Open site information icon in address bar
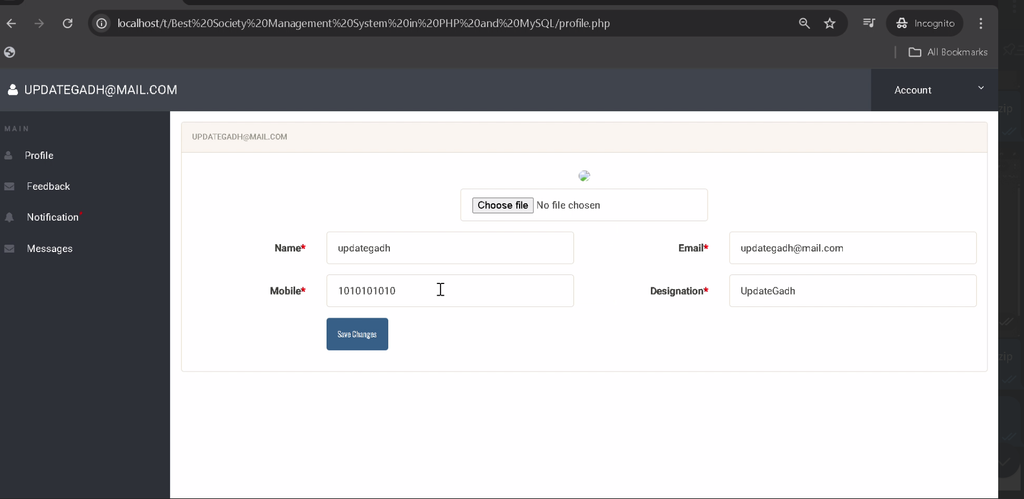 pyautogui.click(x=102, y=24)
